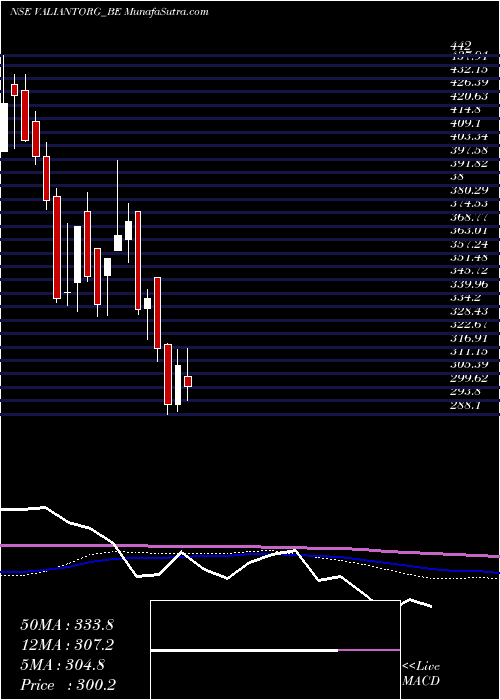Image resolution: width=500 pixels, height=700 pixels.
Task: Click the 305.39 price axis label
Action: pyautogui.click(x=469, y=364)
